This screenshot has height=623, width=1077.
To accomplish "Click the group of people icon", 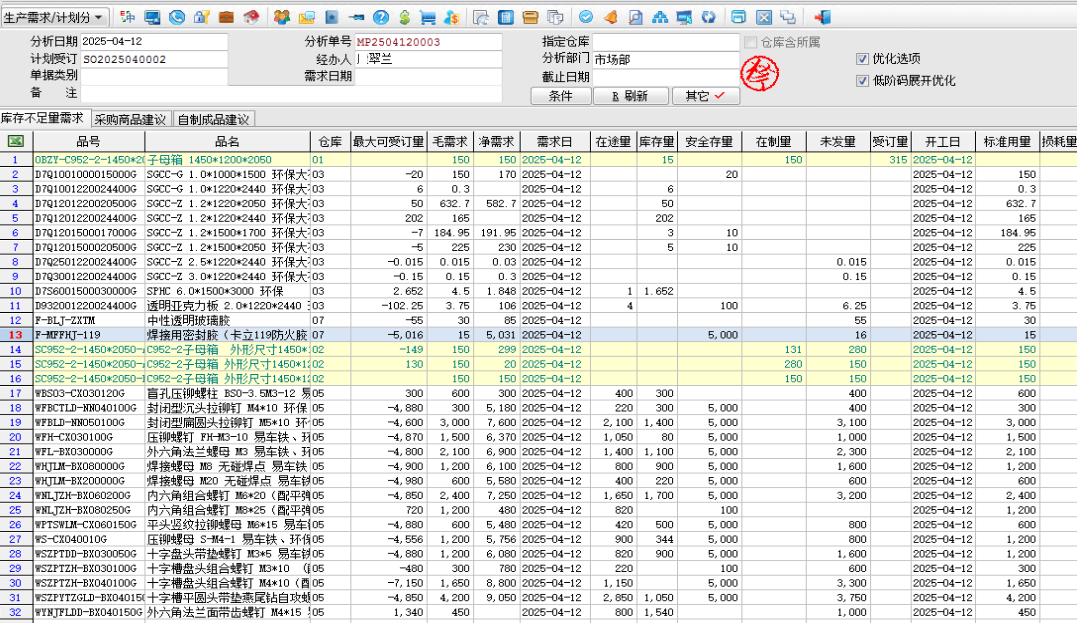I will [x=282, y=17].
